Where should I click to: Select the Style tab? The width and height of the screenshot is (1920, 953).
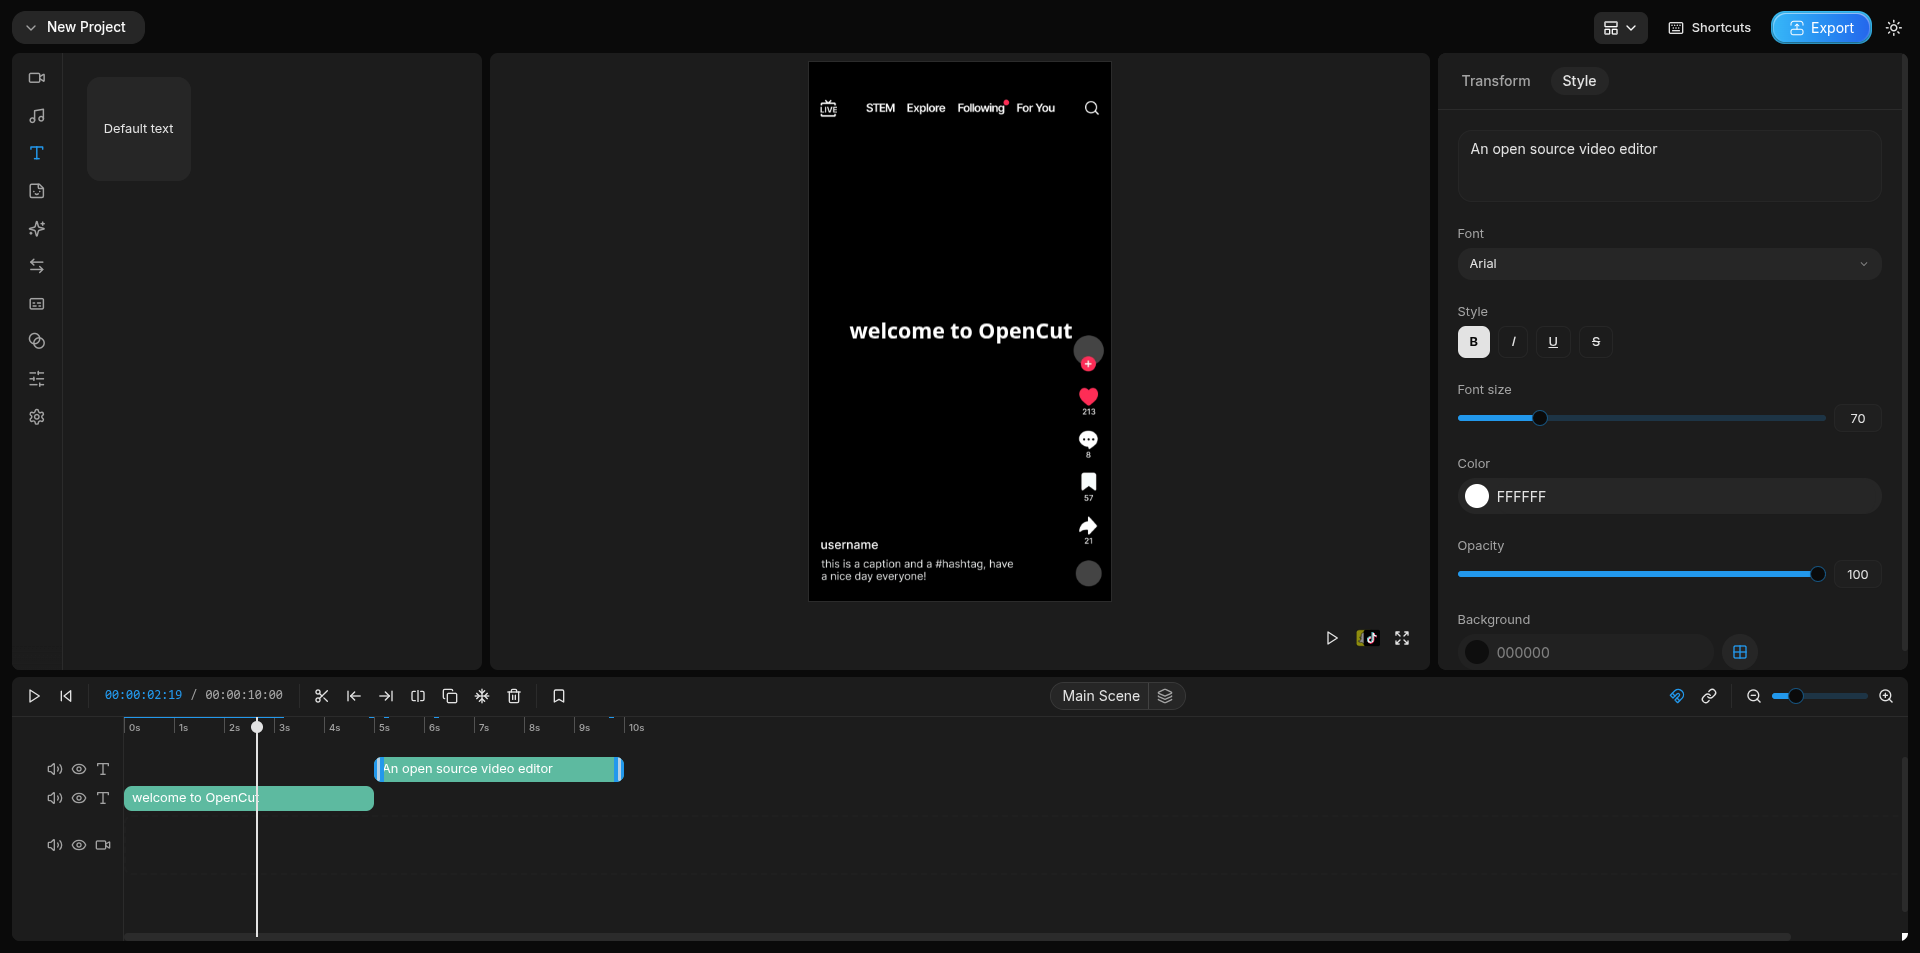1578,81
